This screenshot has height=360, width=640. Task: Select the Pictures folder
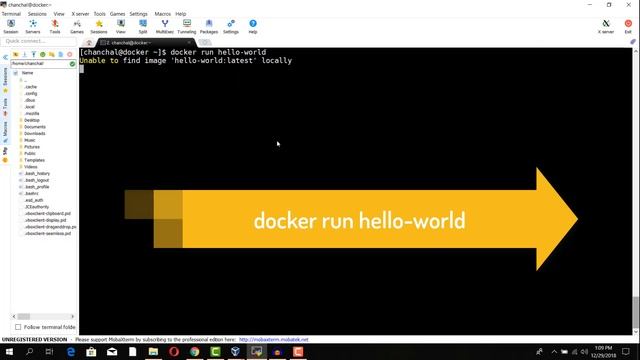31,147
